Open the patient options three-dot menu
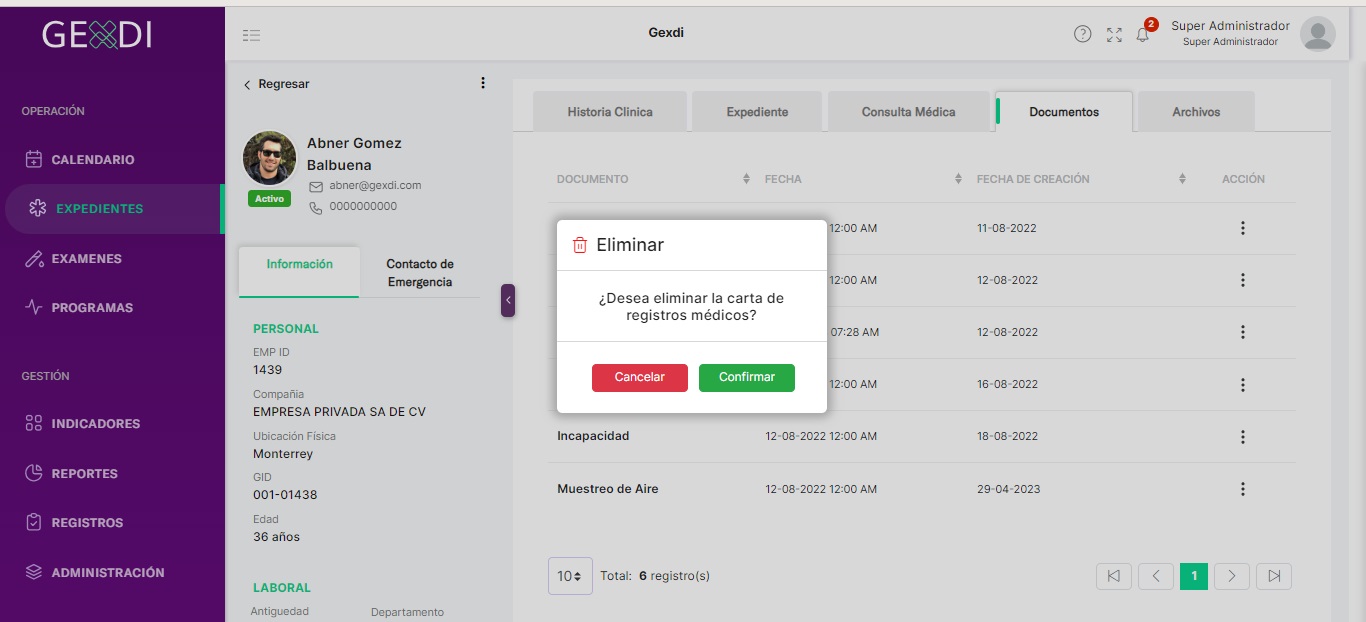Viewport: 1366px width, 622px height. pyautogui.click(x=483, y=83)
